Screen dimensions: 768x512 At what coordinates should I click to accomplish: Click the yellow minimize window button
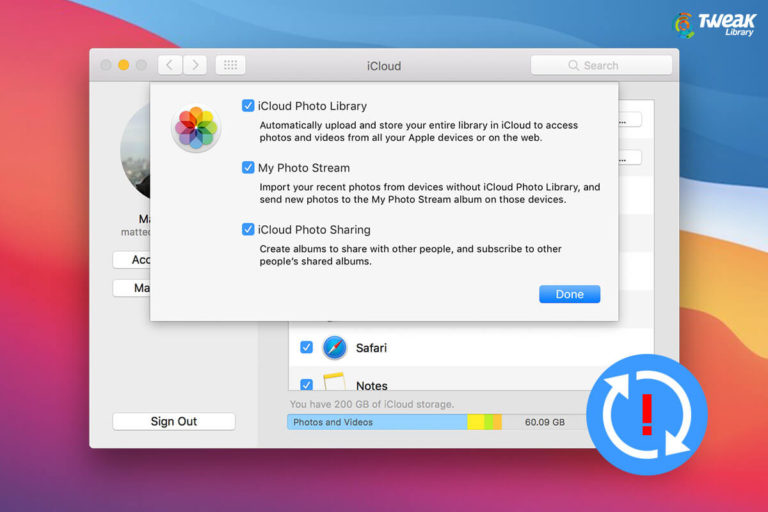point(123,65)
